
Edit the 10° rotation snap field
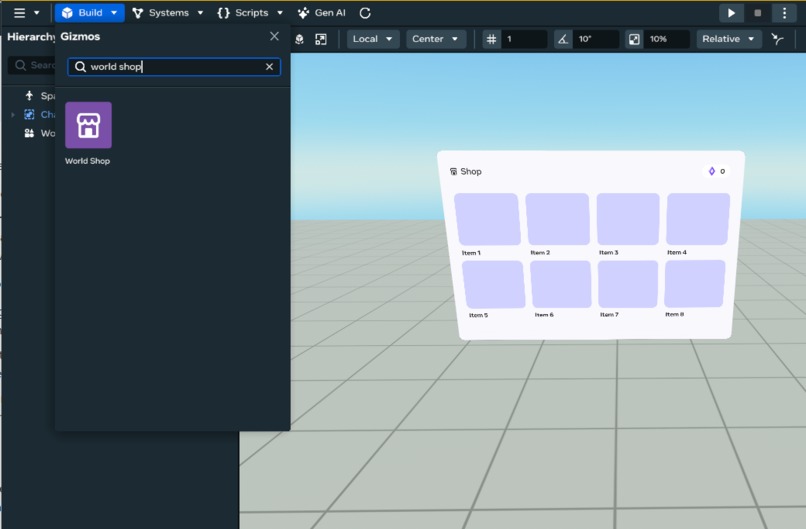pyautogui.click(x=596, y=39)
